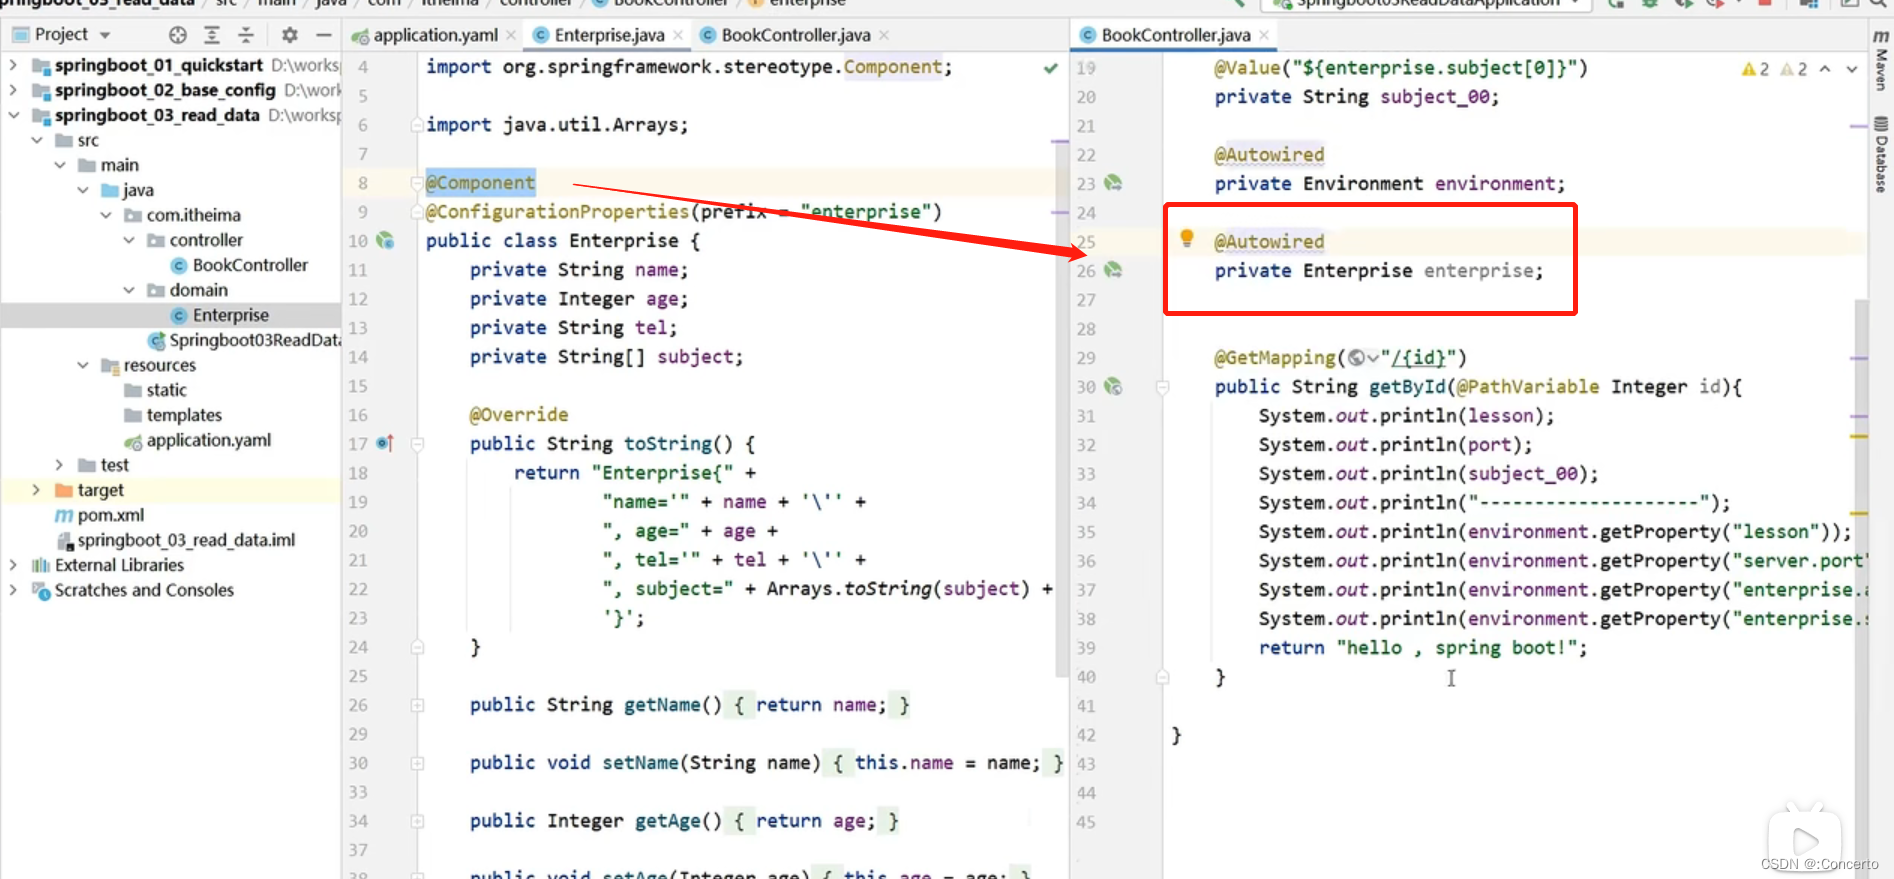1894x879 pixels.
Task: Select the templates folder
Action: click(x=184, y=415)
